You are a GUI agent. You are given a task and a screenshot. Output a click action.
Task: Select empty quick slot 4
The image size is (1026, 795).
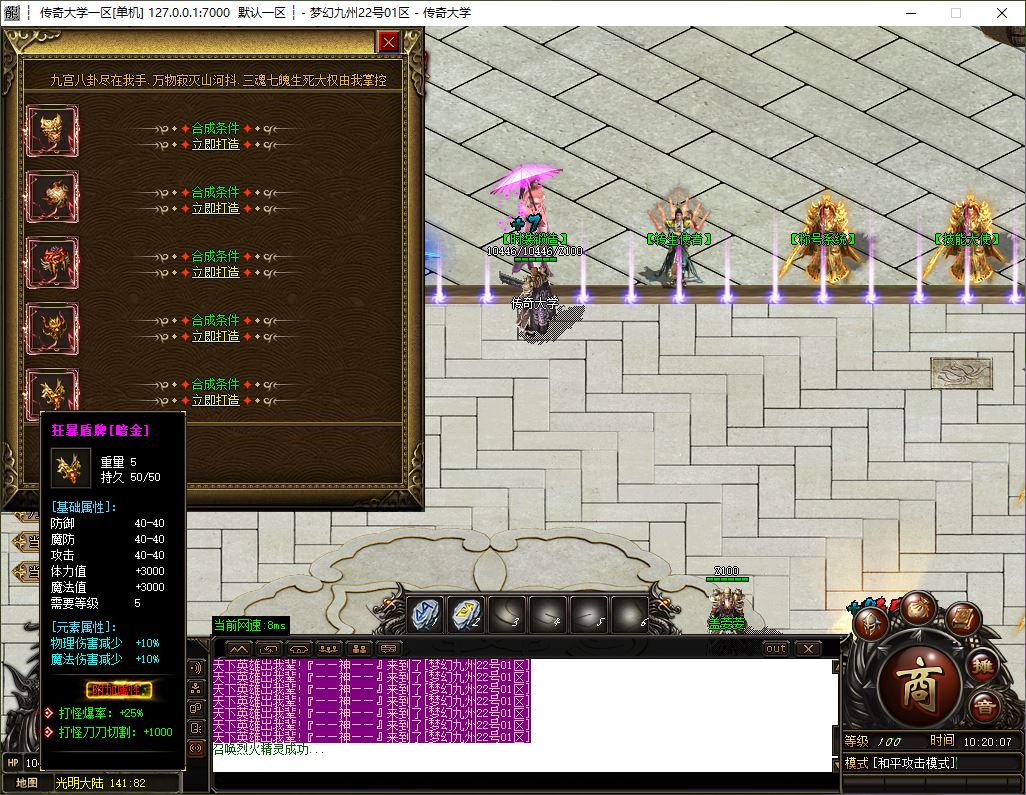pyautogui.click(x=548, y=614)
